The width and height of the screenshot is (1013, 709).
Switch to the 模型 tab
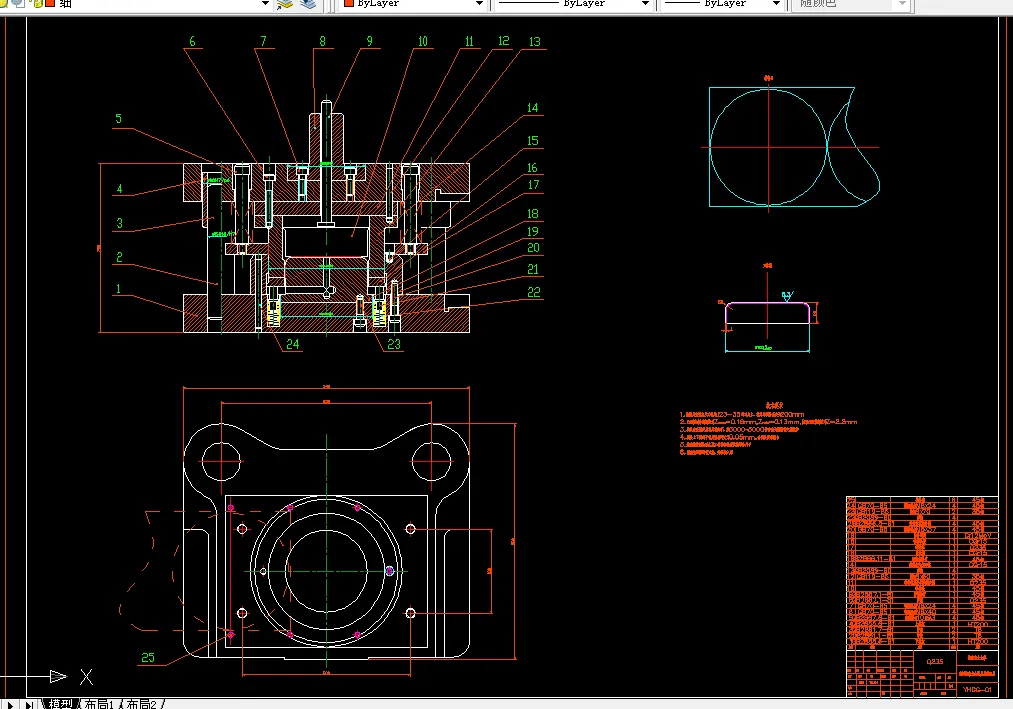coord(60,704)
